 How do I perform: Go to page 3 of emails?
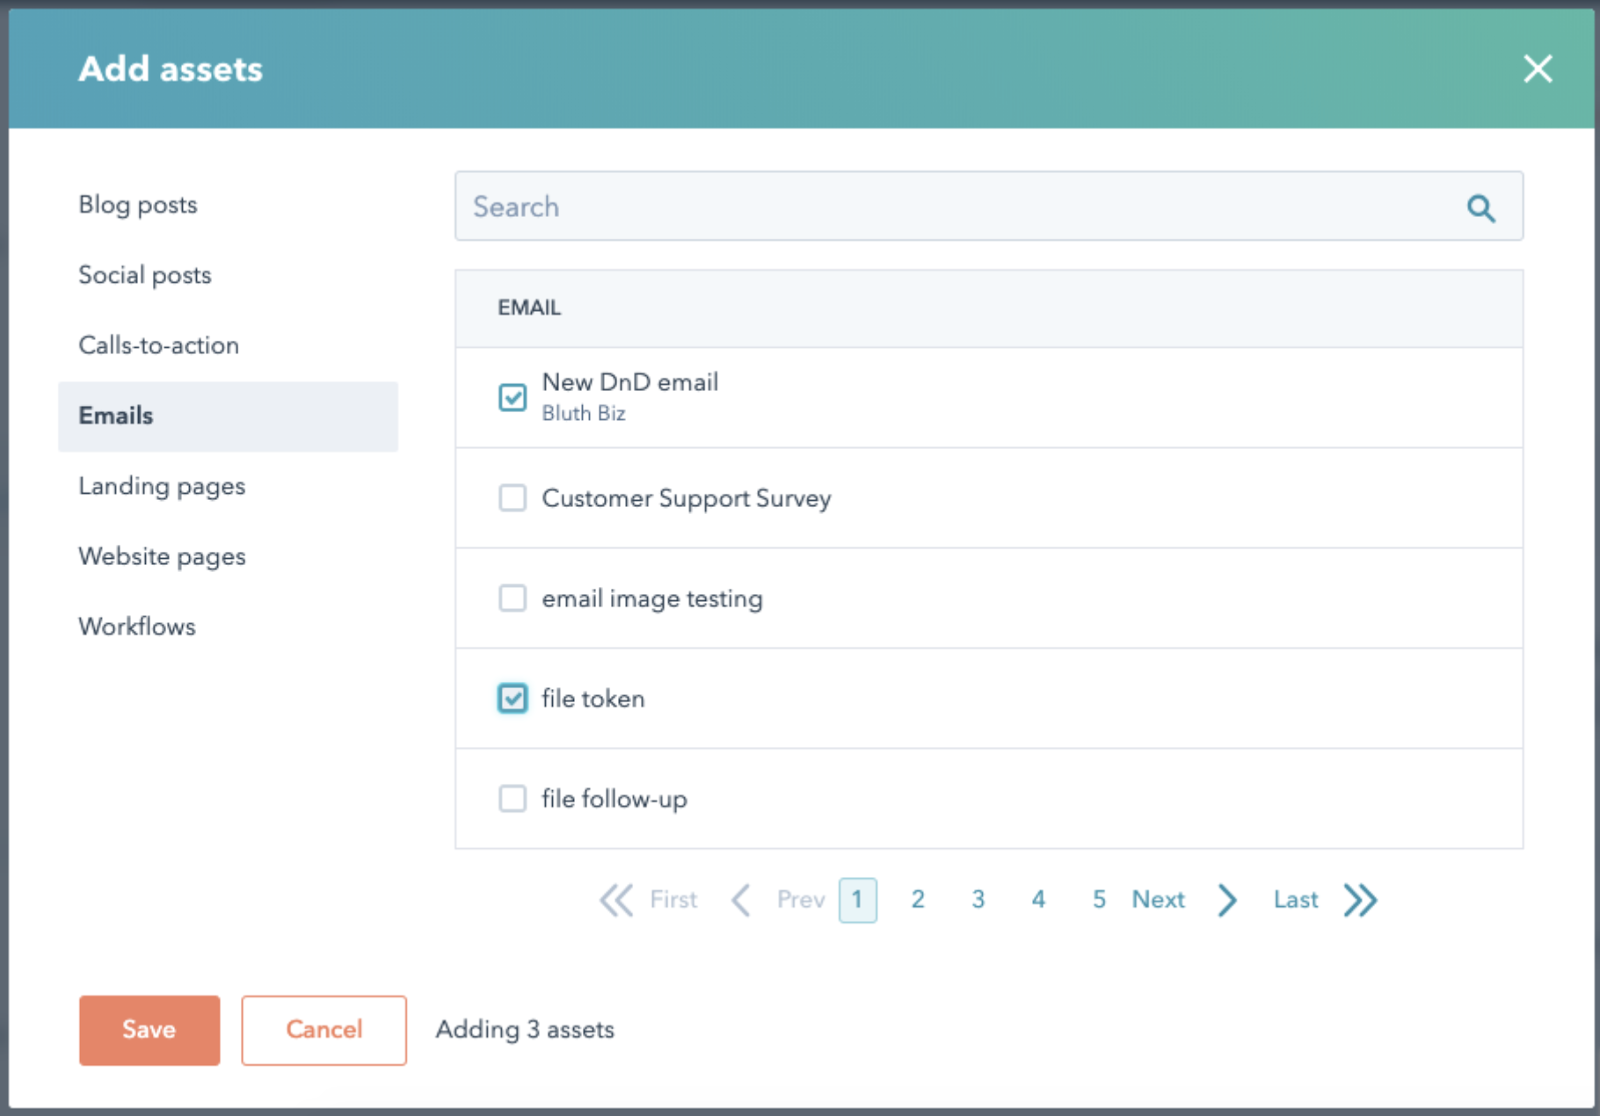tap(978, 900)
